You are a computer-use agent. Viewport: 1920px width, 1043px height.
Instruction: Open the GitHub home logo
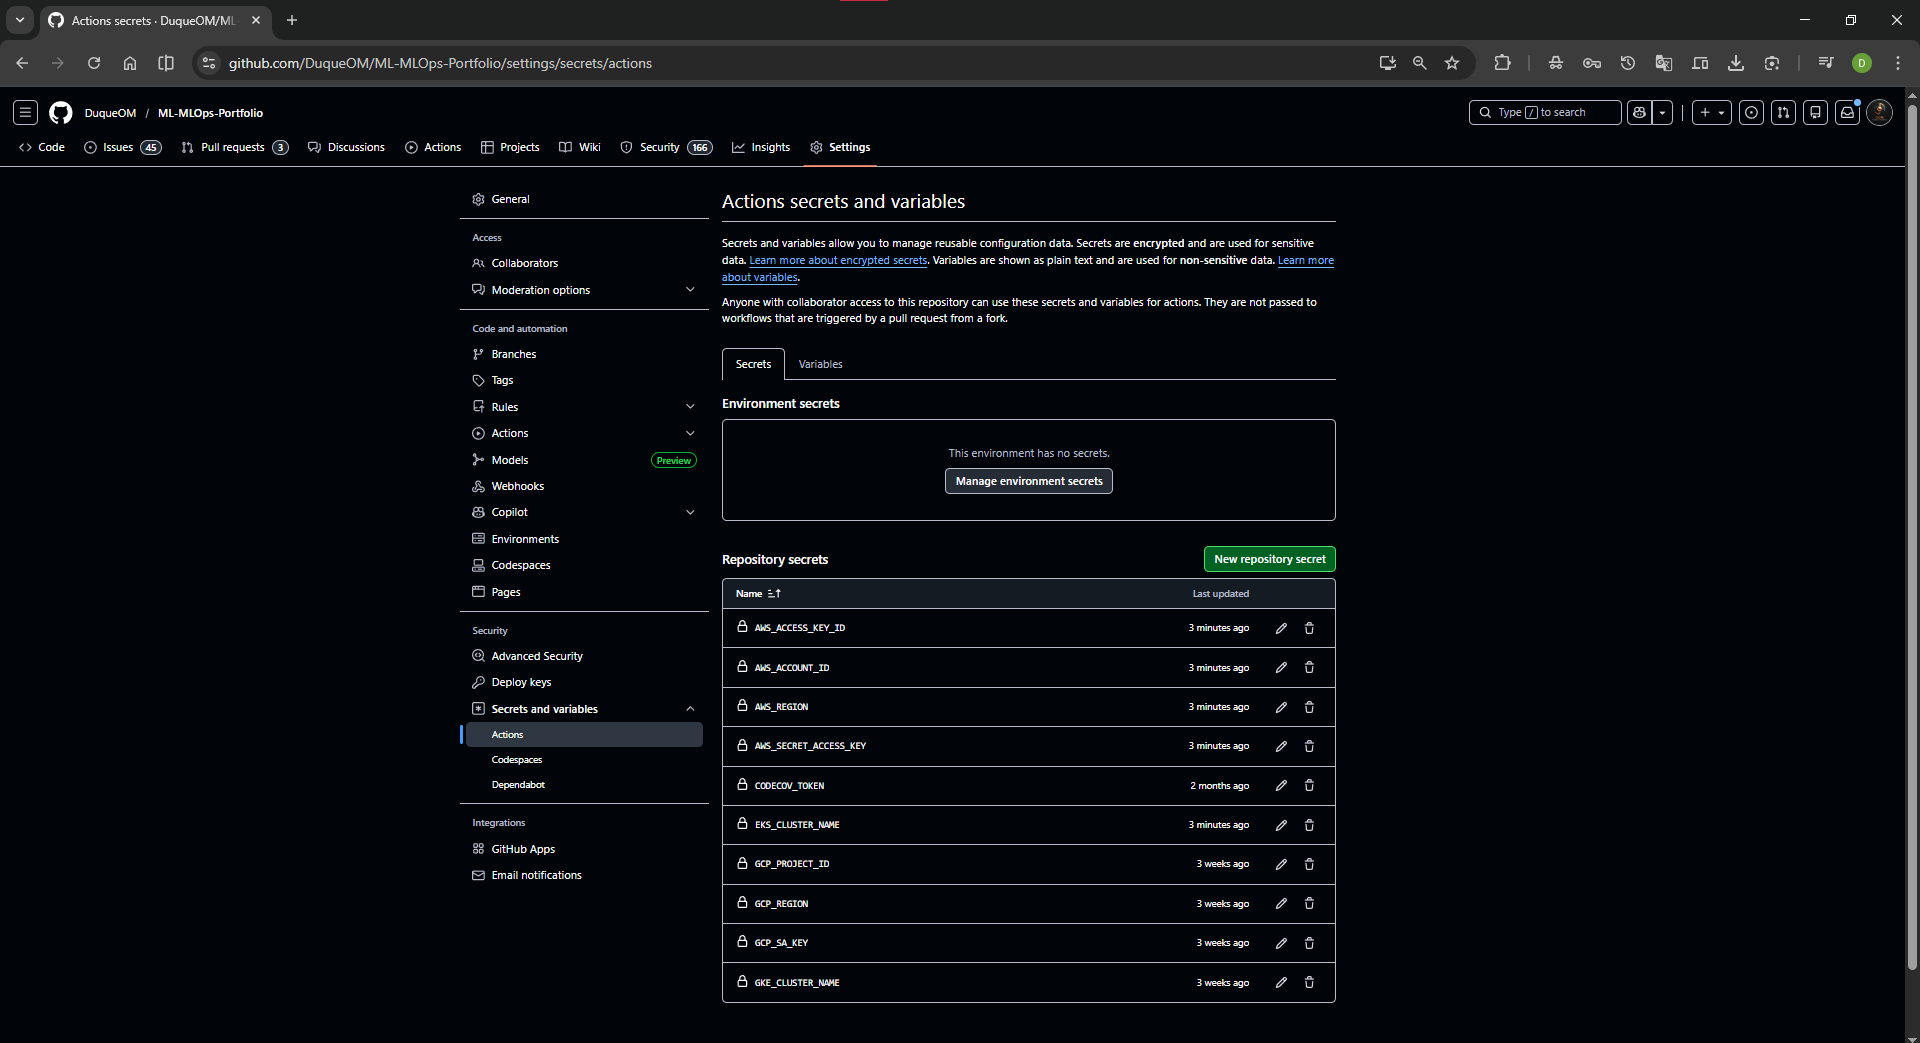(61, 113)
